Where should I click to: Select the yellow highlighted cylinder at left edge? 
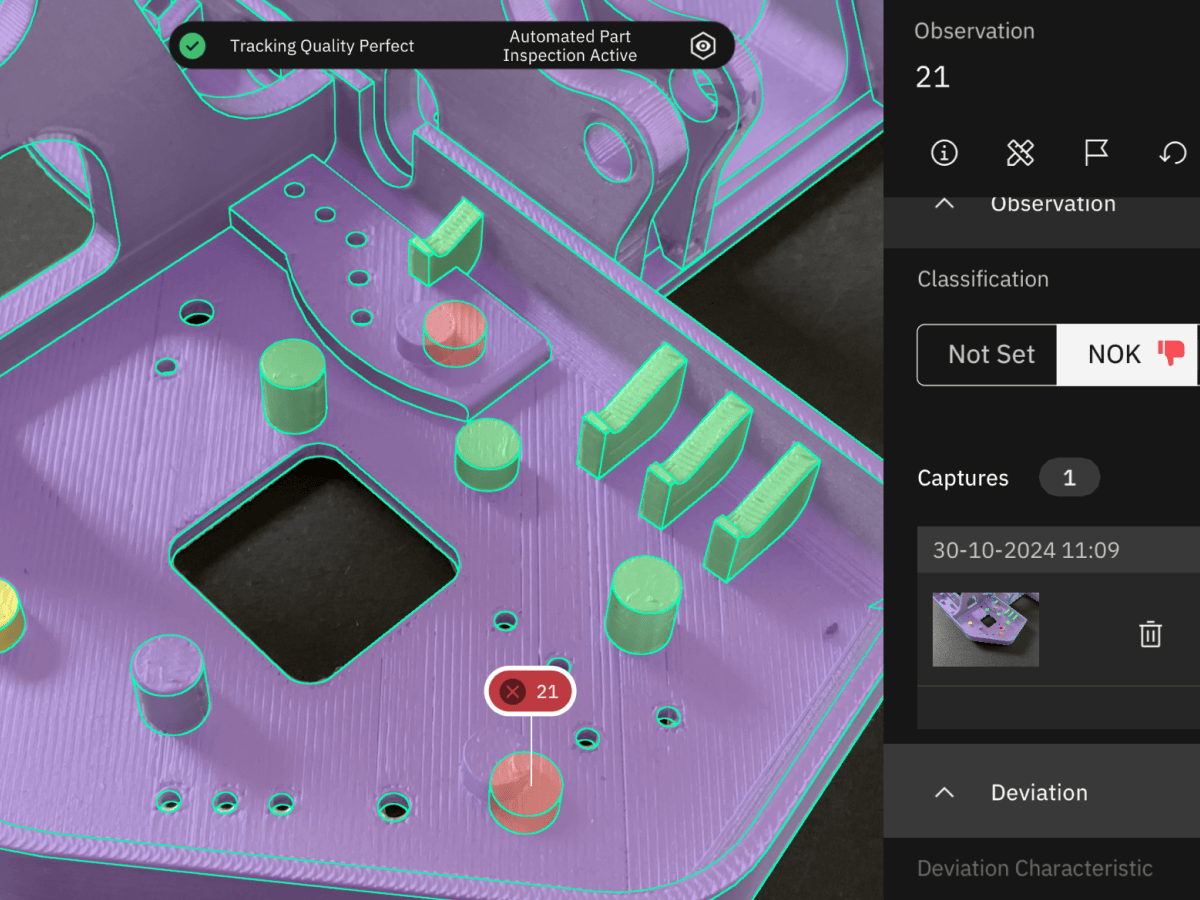(x=9, y=615)
